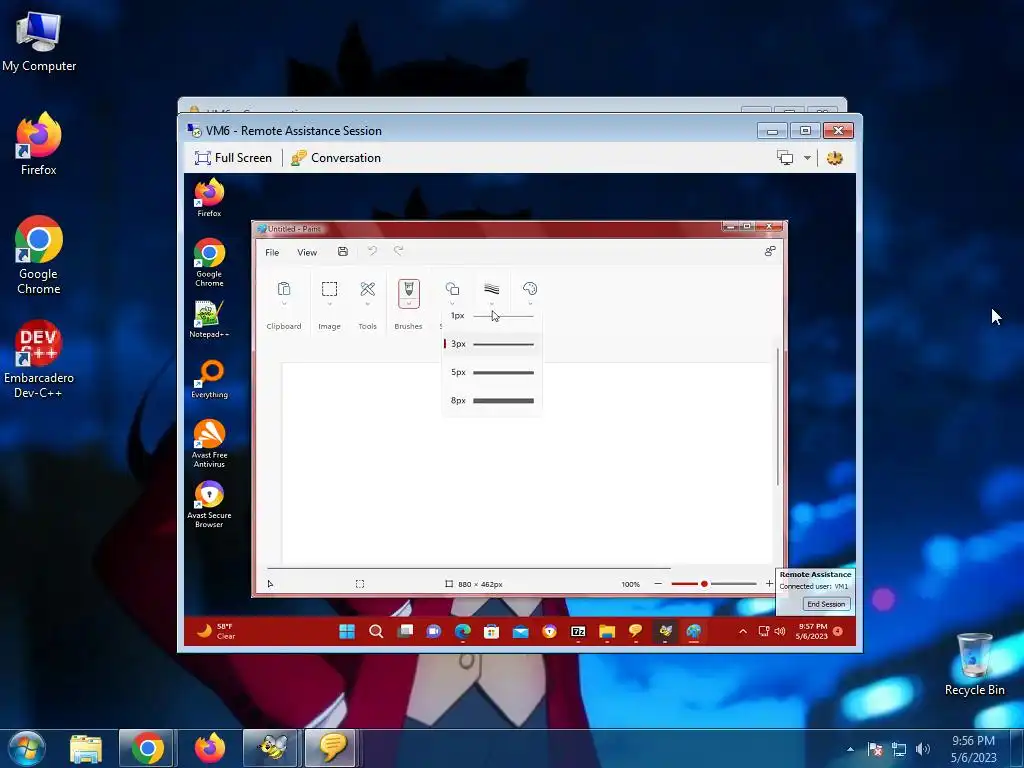Screen dimensions: 1024x768
Task: Open the weather widget showing 58°F Clear
Action: tap(217, 631)
